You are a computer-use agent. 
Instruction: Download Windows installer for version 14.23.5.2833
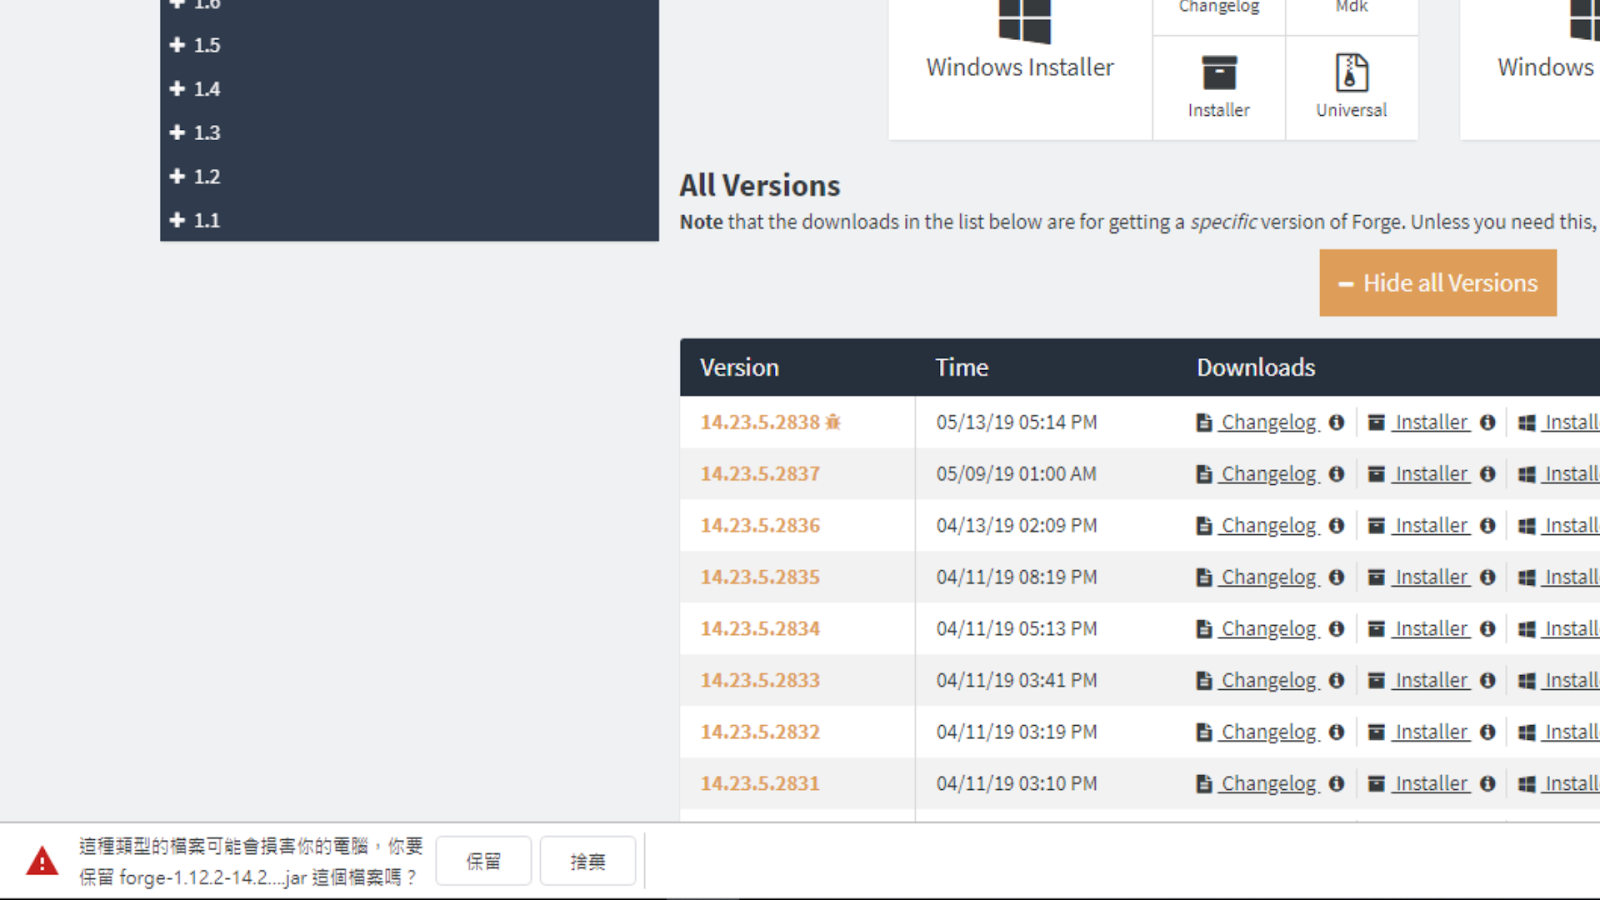click(1559, 681)
